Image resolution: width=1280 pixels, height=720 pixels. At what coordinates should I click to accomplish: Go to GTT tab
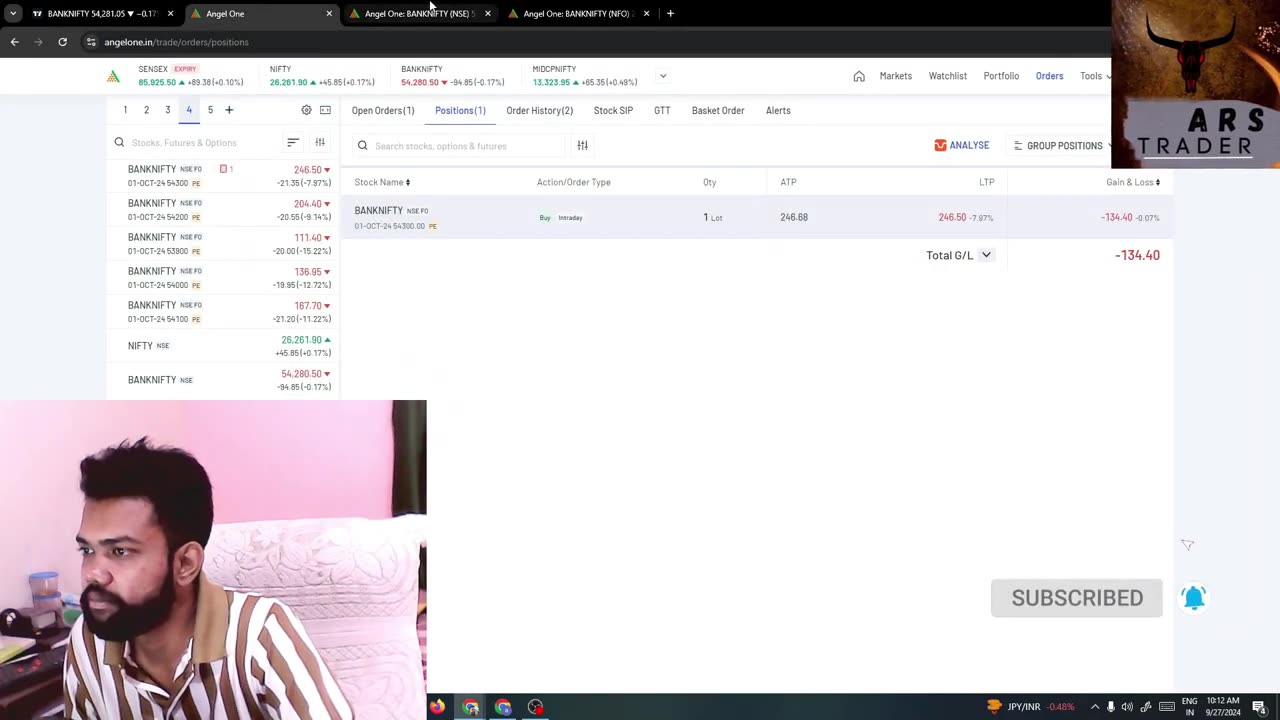point(662,111)
